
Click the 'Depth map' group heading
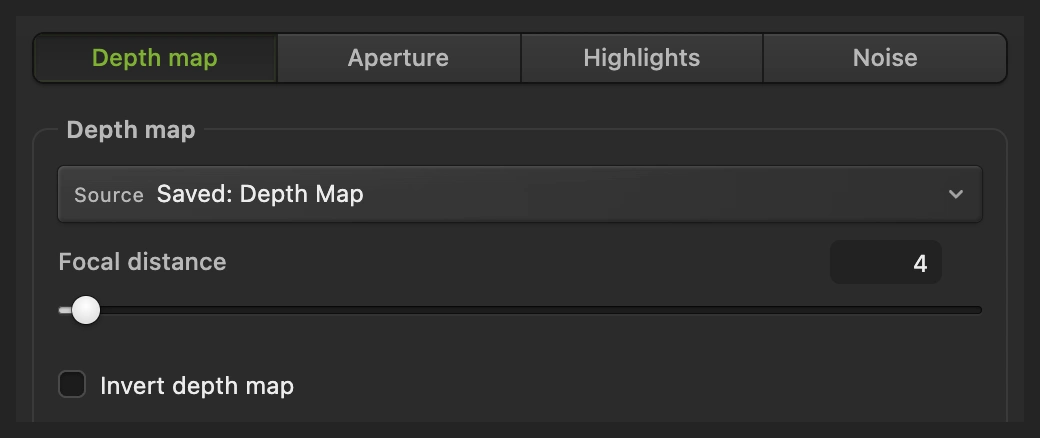pyautogui.click(x=131, y=130)
